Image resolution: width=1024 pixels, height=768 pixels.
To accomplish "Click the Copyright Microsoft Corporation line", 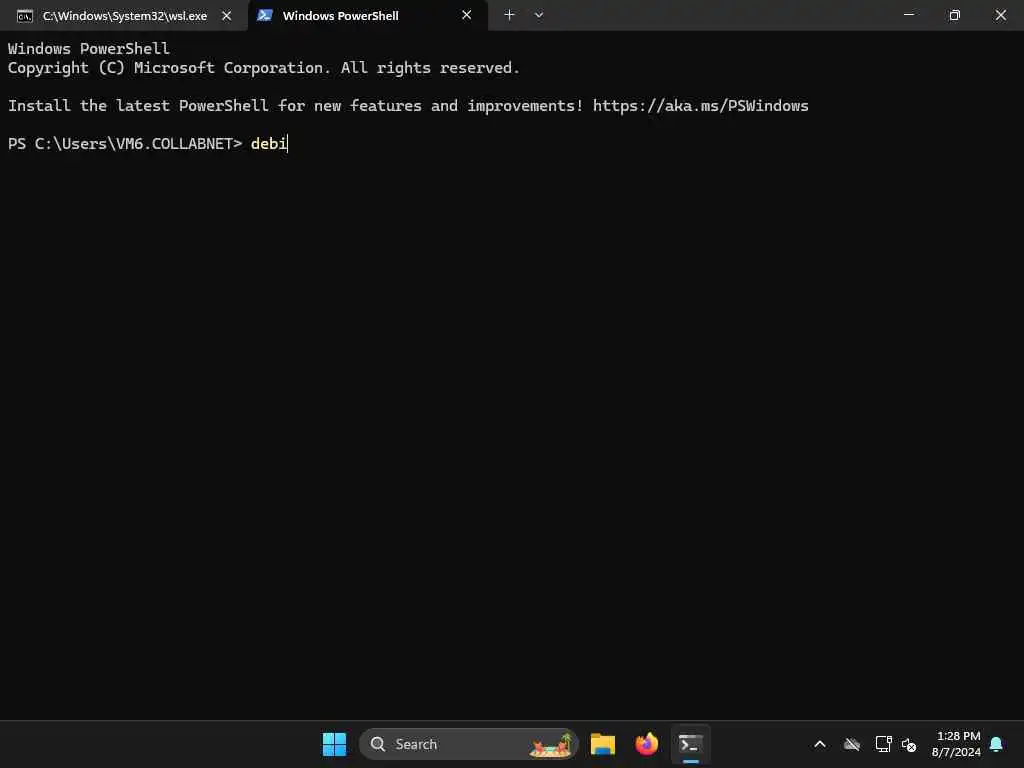I will click(264, 68).
